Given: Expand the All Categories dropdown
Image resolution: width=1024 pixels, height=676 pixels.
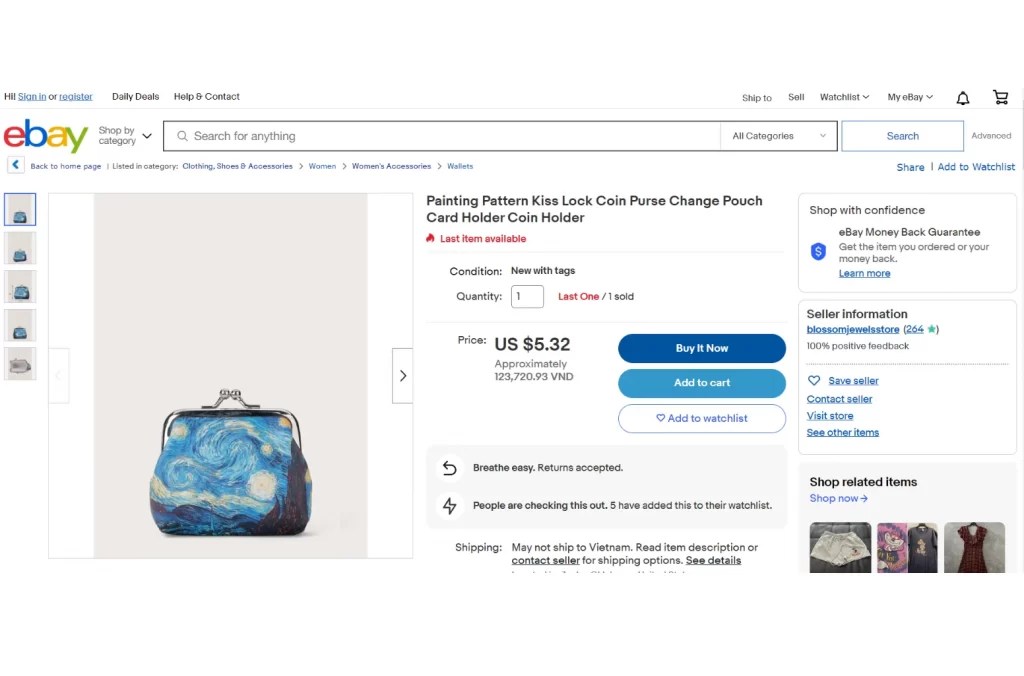Looking at the screenshot, I should point(779,135).
